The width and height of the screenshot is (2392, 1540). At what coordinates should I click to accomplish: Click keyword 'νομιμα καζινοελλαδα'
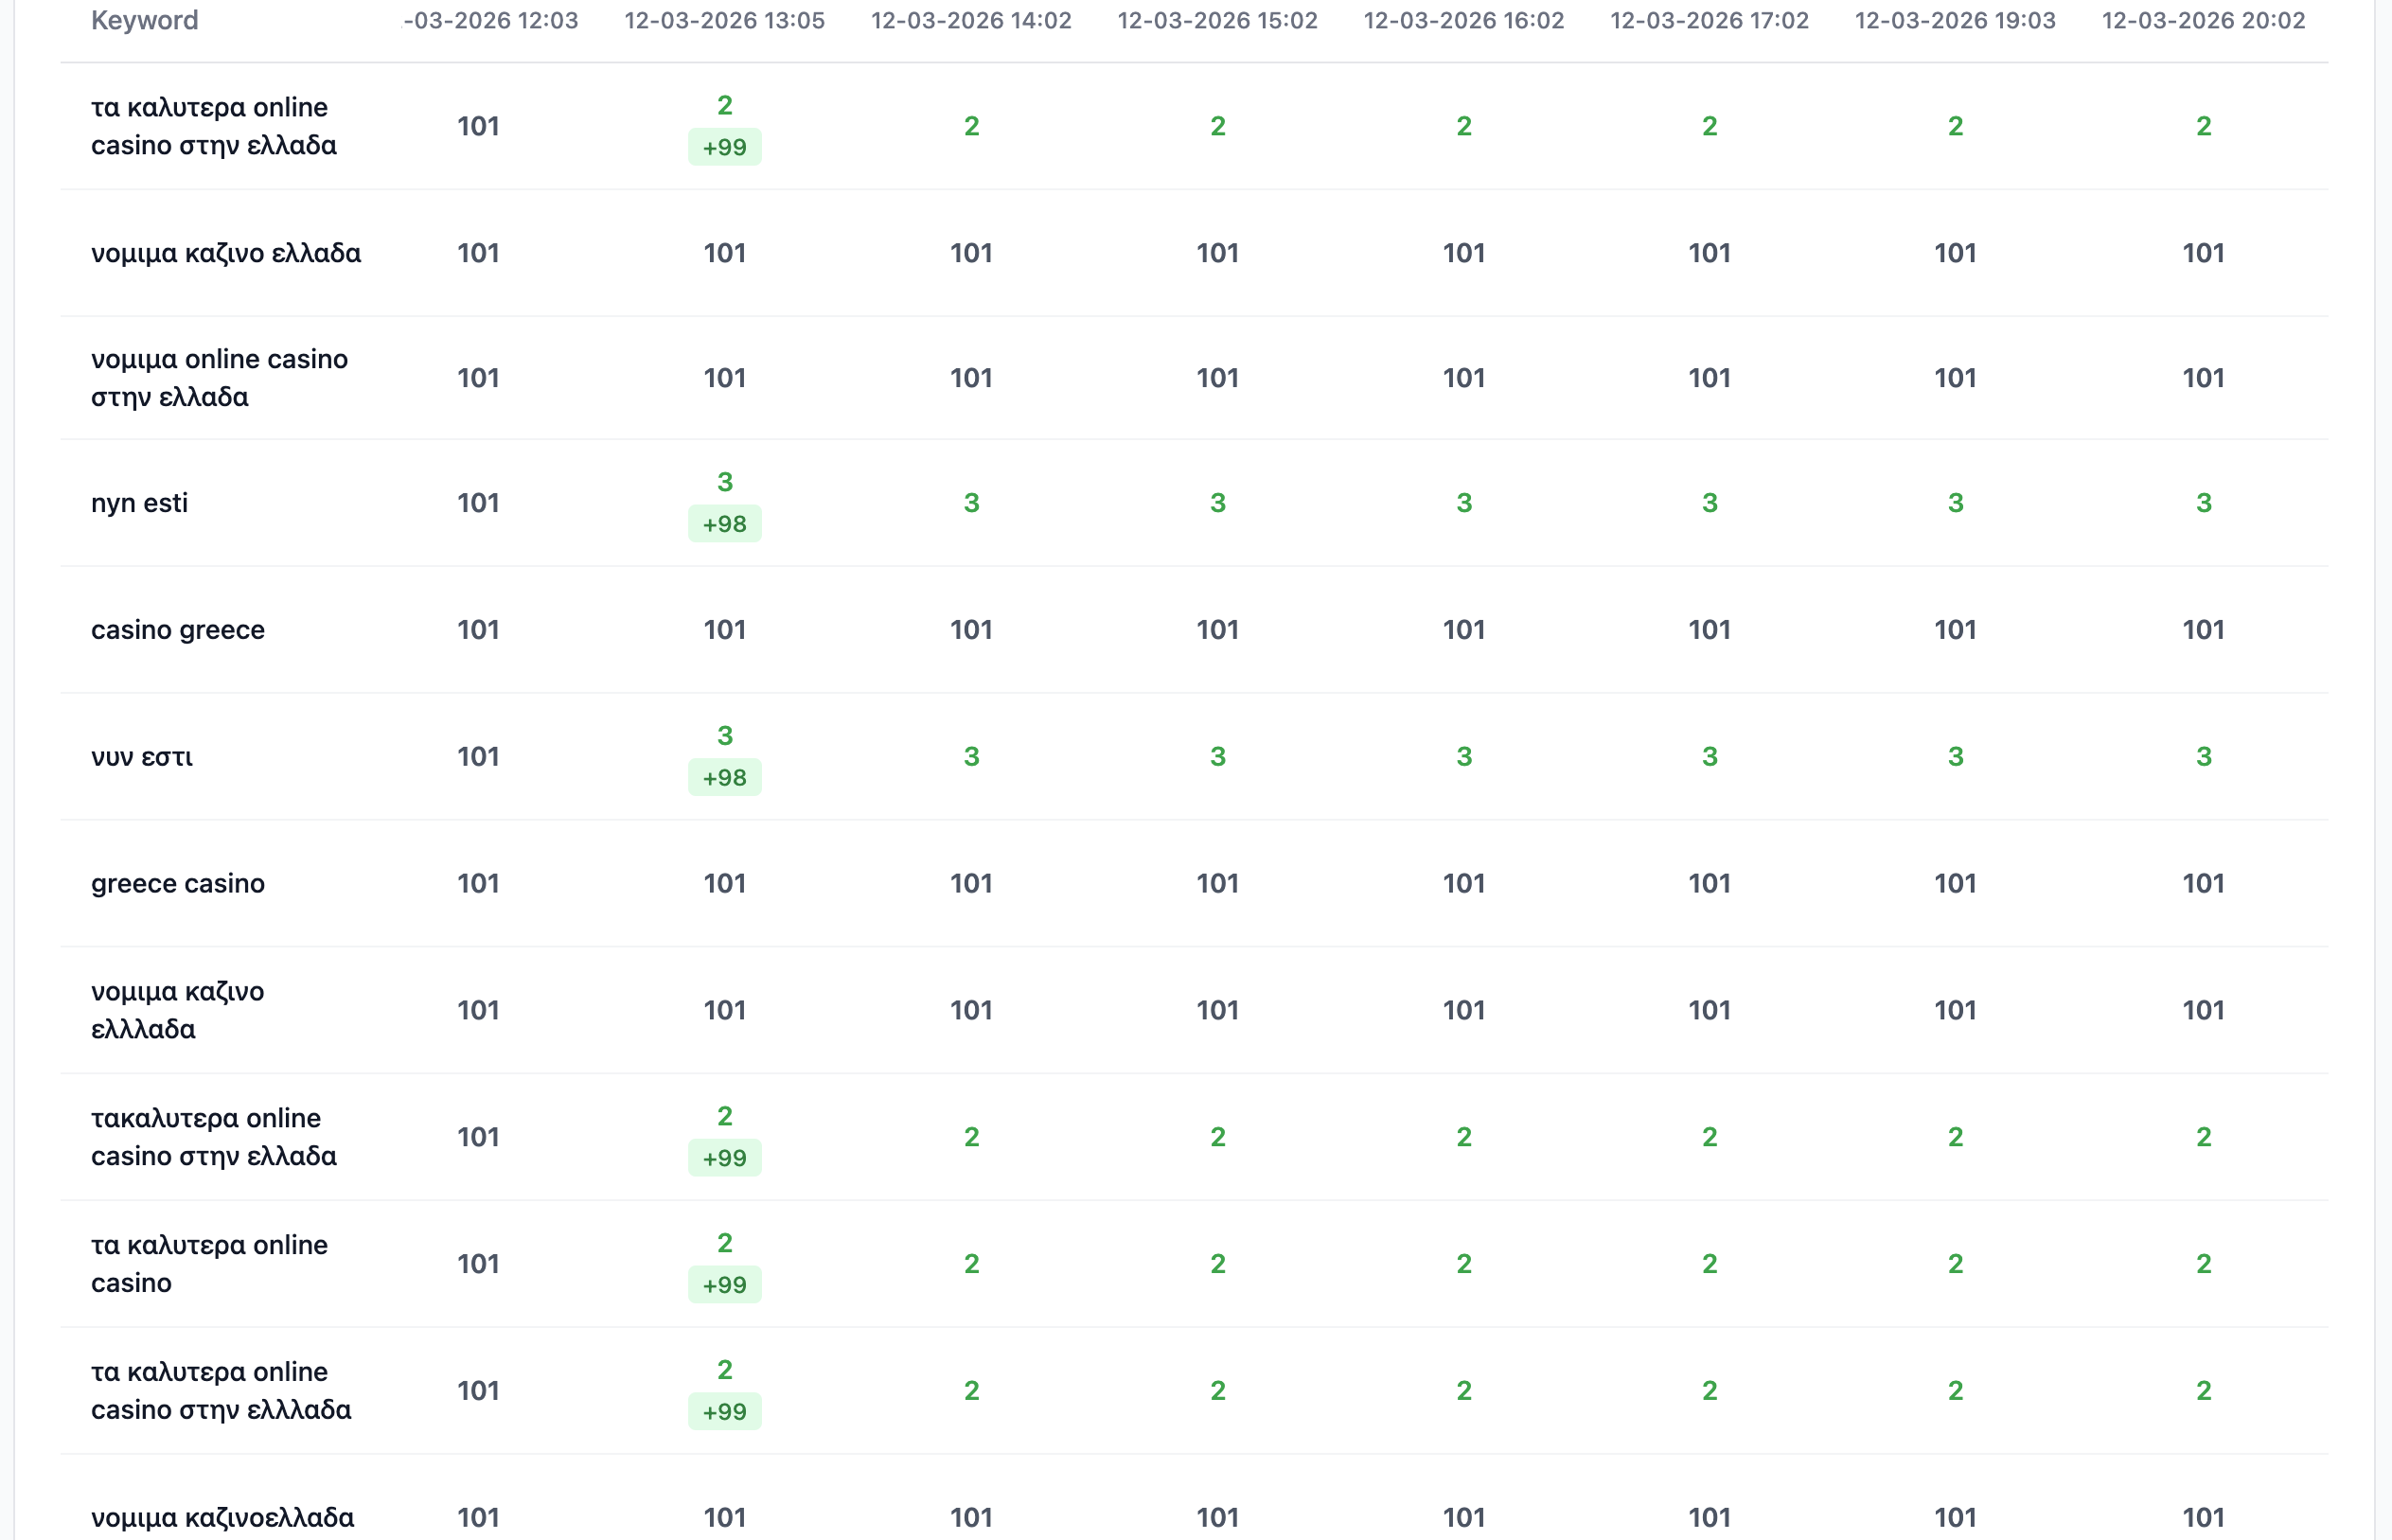223,1518
